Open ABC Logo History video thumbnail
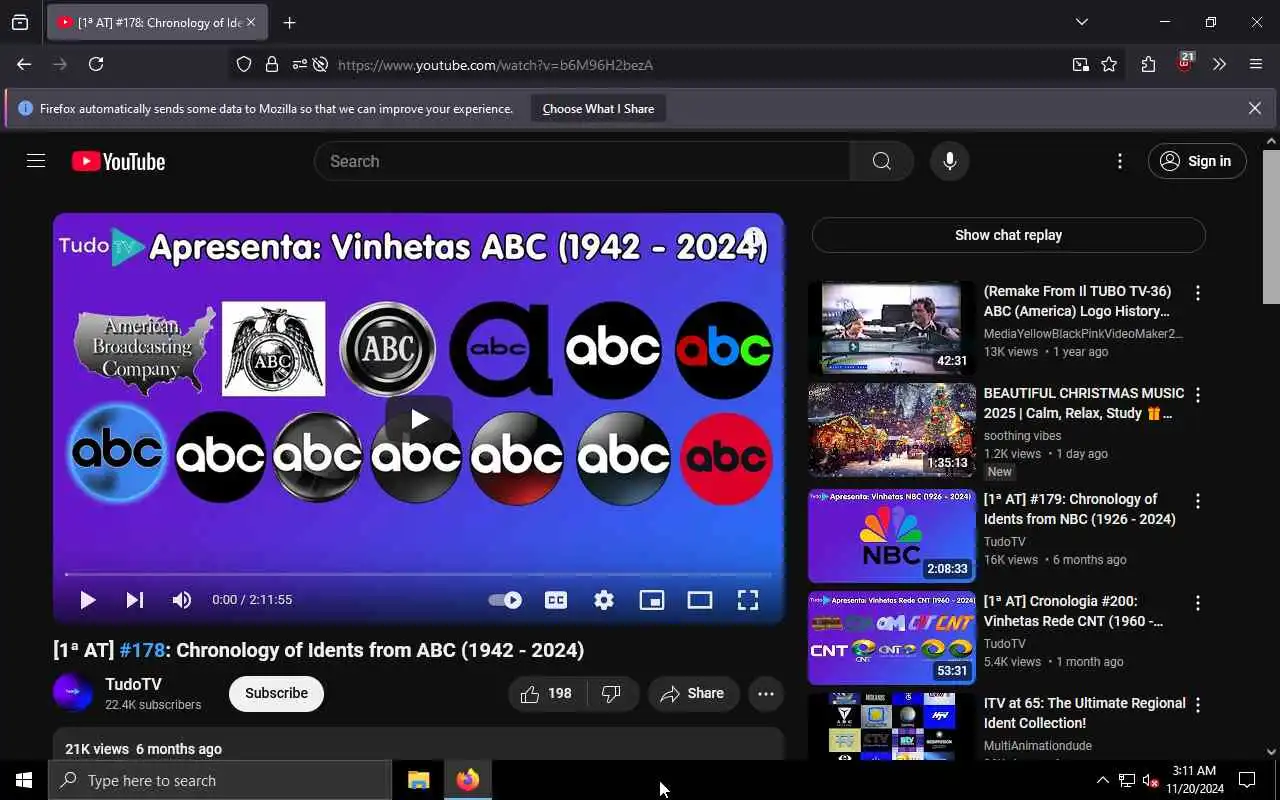1280x800 pixels. 892,328
